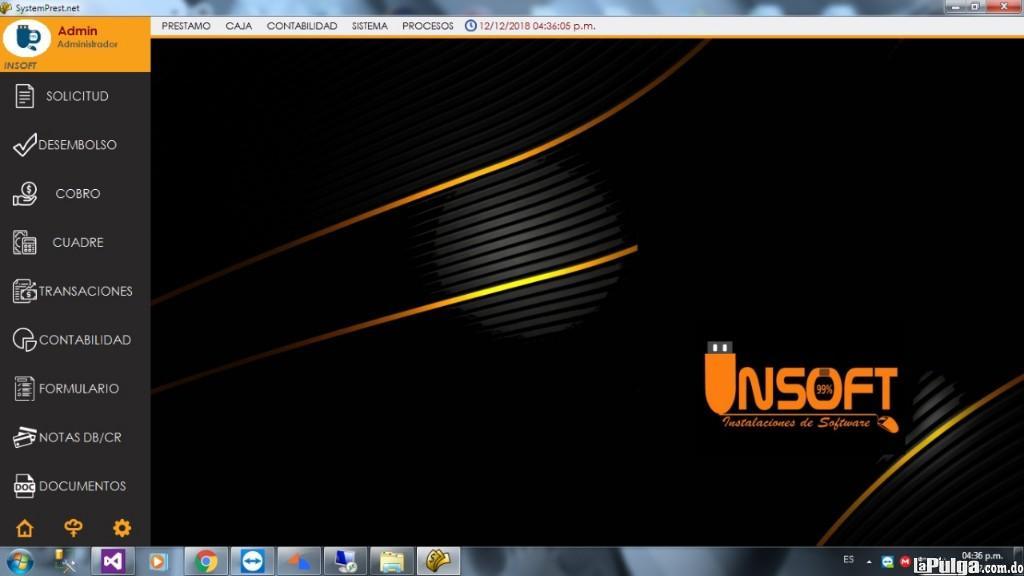Show hidden system tray icons arrow
The image size is (1024, 576).
pos(869,561)
